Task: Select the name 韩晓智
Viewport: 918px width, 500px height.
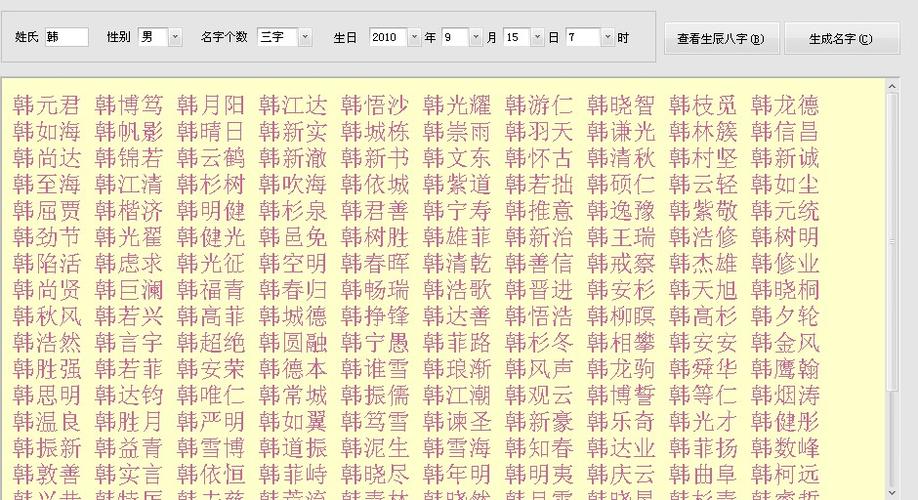Action: 621,105
